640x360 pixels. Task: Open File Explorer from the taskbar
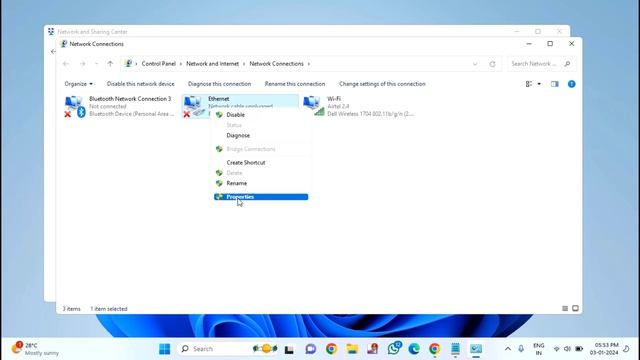[x=352, y=349]
